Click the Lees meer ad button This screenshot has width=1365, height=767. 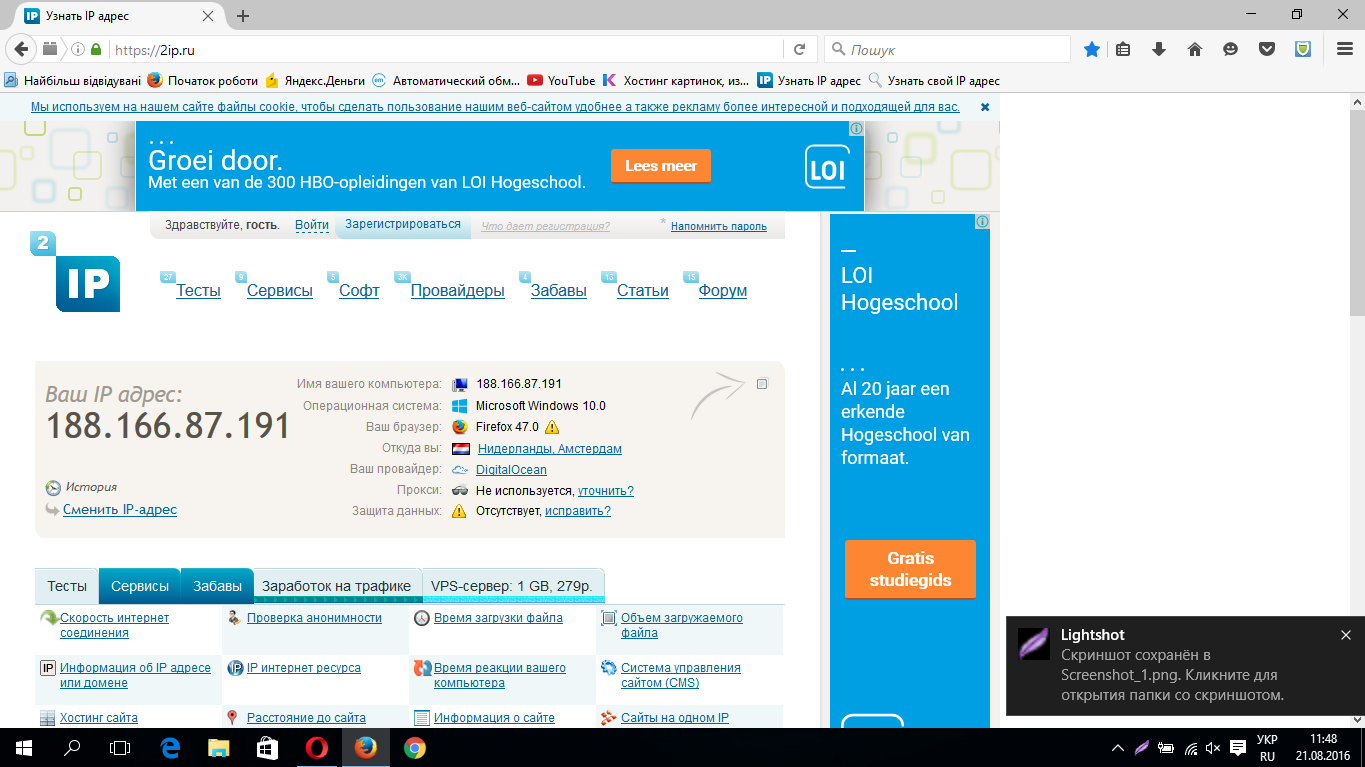661,166
